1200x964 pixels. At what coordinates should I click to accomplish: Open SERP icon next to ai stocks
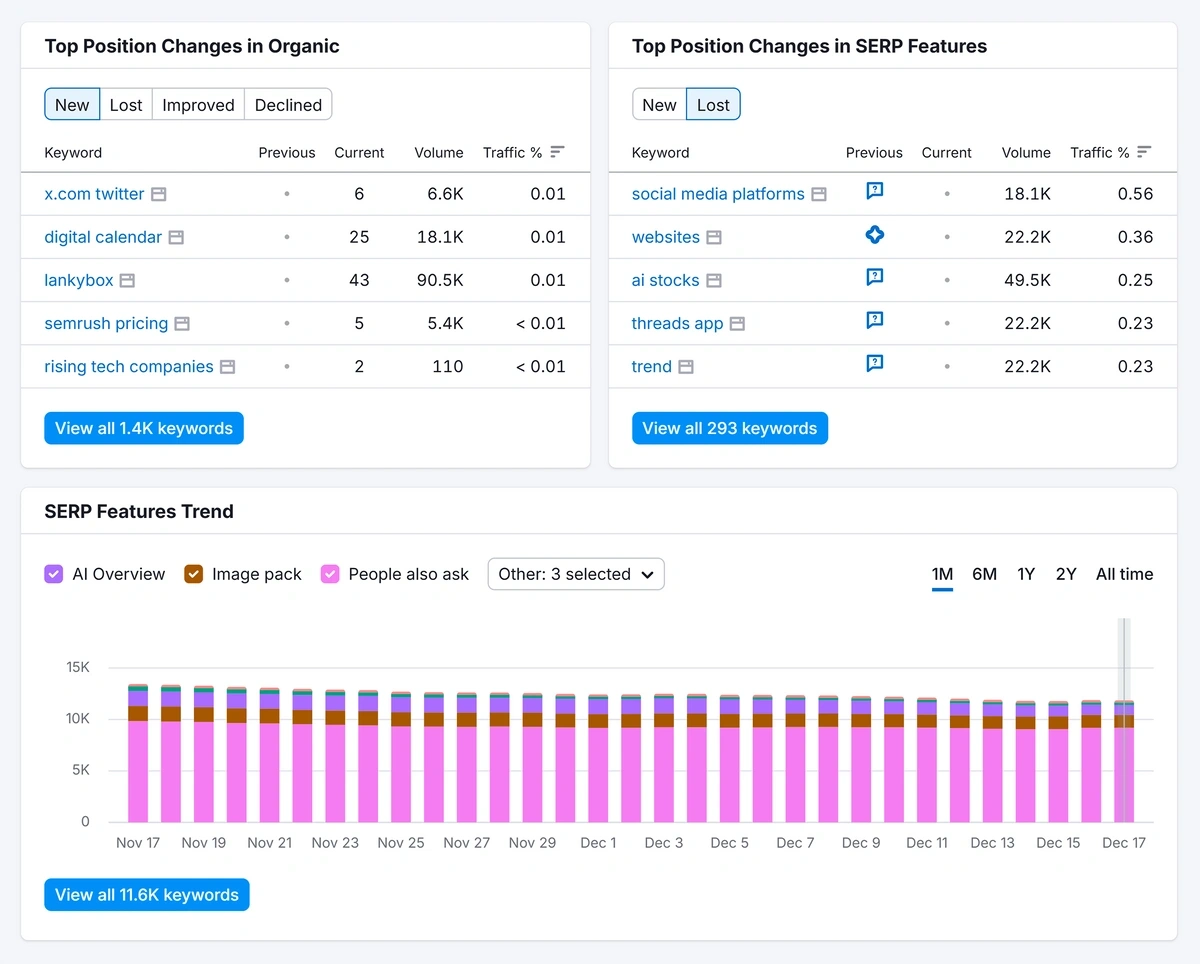(713, 281)
